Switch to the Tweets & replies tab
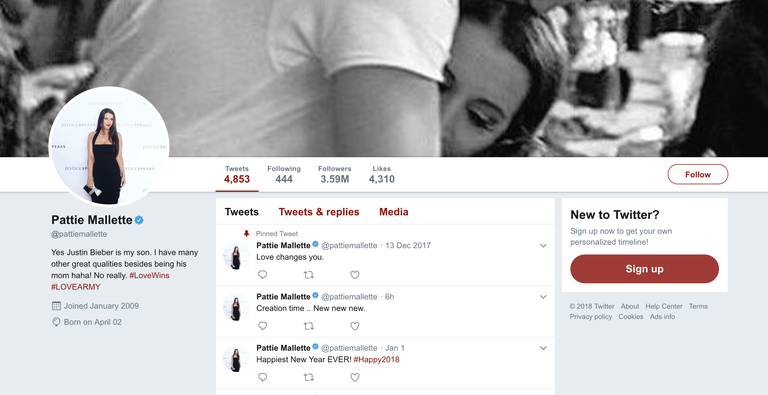The width and height of the screenshot is (768, 395). [x=319, y=212]
